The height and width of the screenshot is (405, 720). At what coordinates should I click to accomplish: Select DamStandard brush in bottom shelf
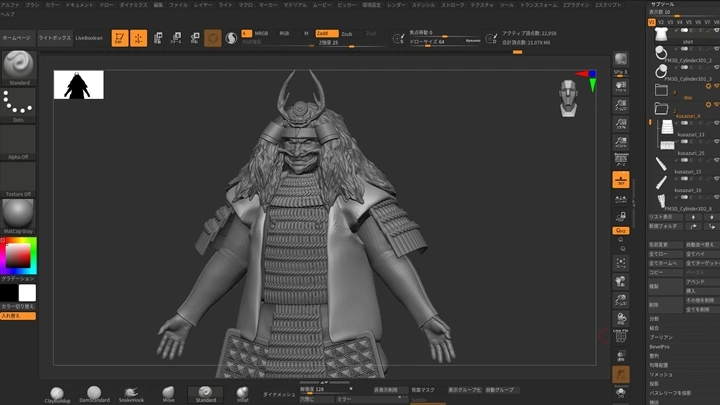(x=94, y=394)
